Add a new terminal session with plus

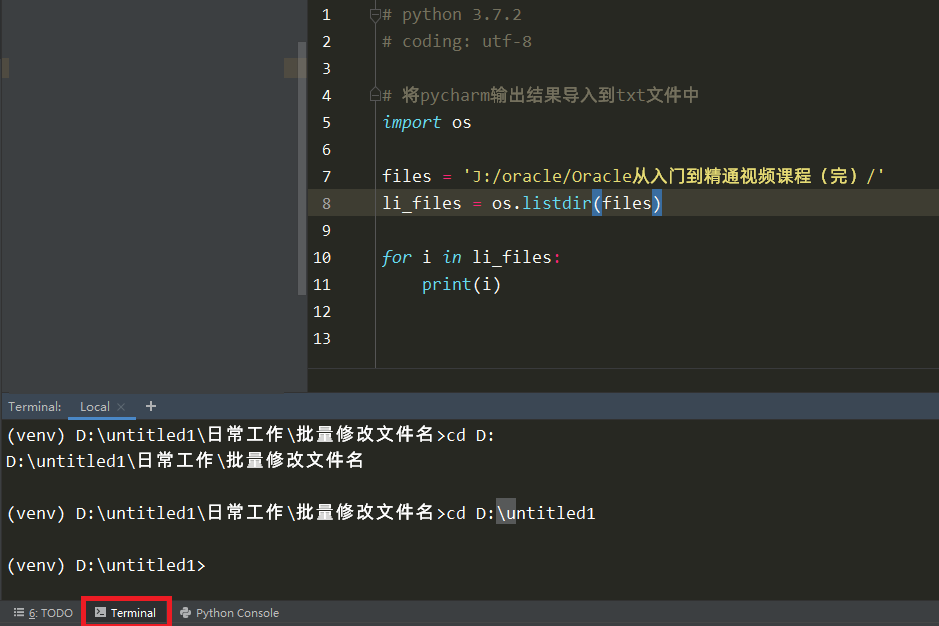coord(150,406)
